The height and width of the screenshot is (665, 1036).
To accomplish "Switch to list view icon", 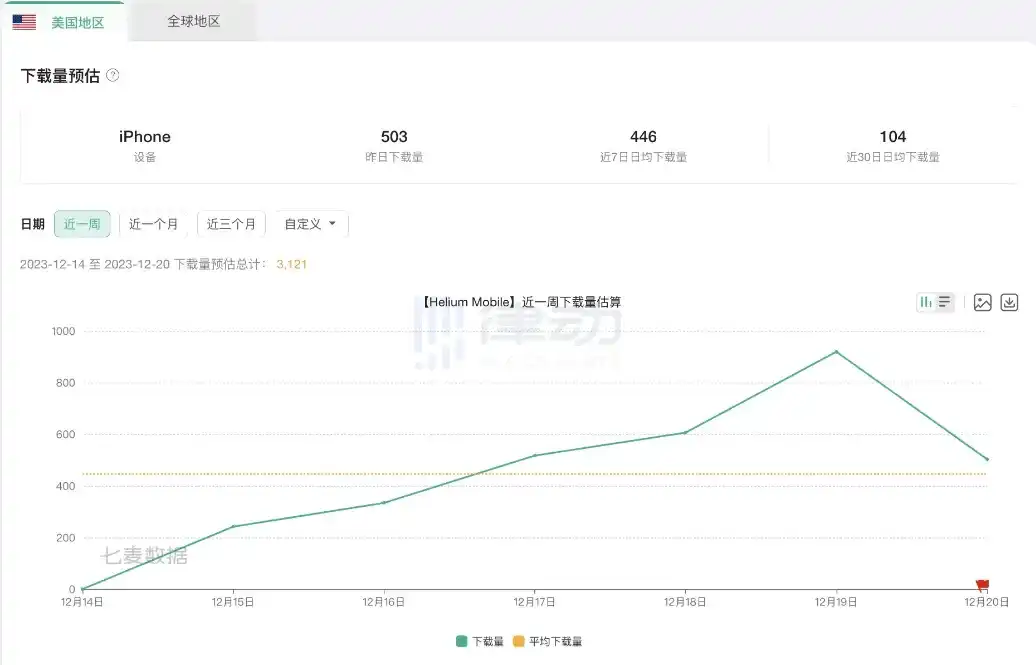I will click(944, 302).
